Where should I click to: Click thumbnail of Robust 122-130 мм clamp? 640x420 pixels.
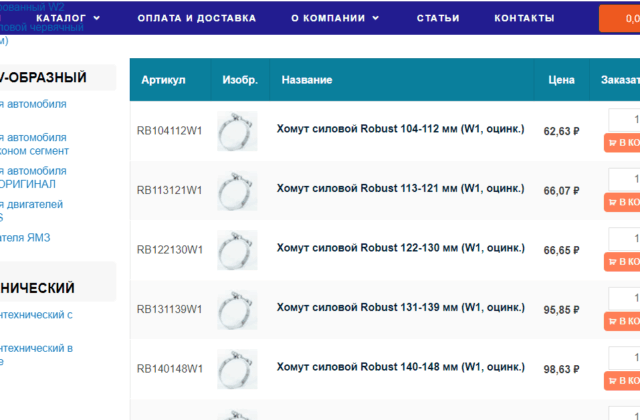click(x=237, y=250)
